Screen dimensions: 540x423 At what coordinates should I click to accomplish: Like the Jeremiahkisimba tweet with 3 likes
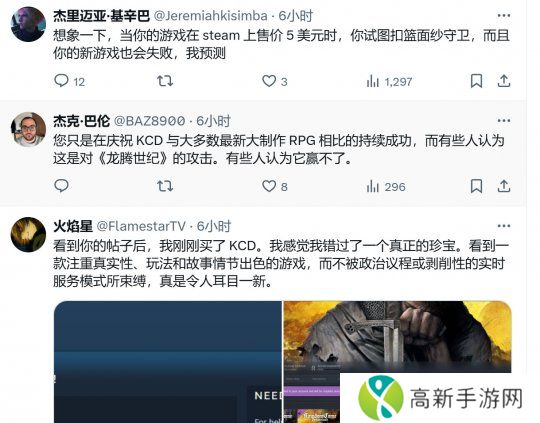coord(274,81)
